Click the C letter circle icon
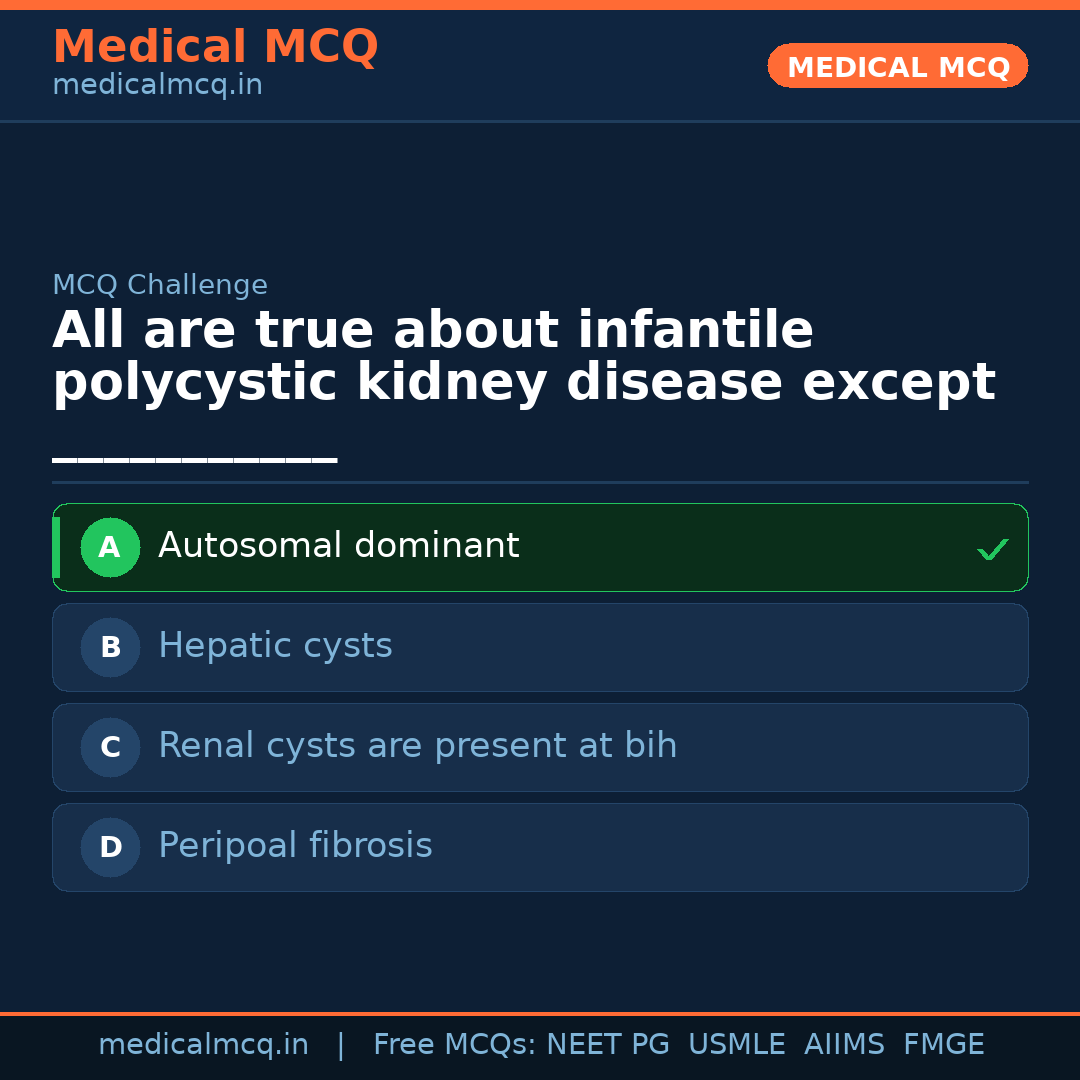The height and width of the screenshot is (1080, 1080). (x=110, y=748)
